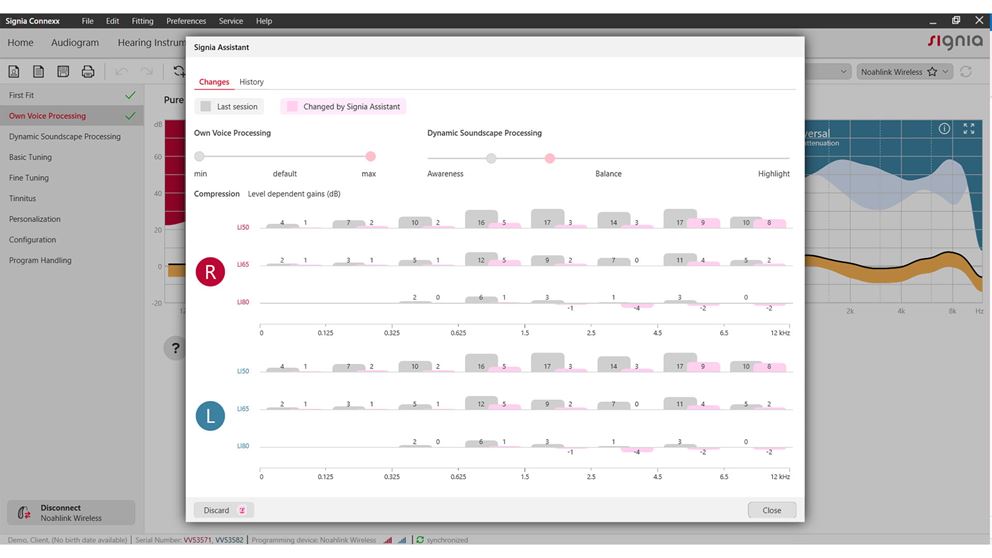This screenshot has width=992, height=558.
Task: Open the Noahlink Wireless dropdown arrow
Action: [946, 71]
